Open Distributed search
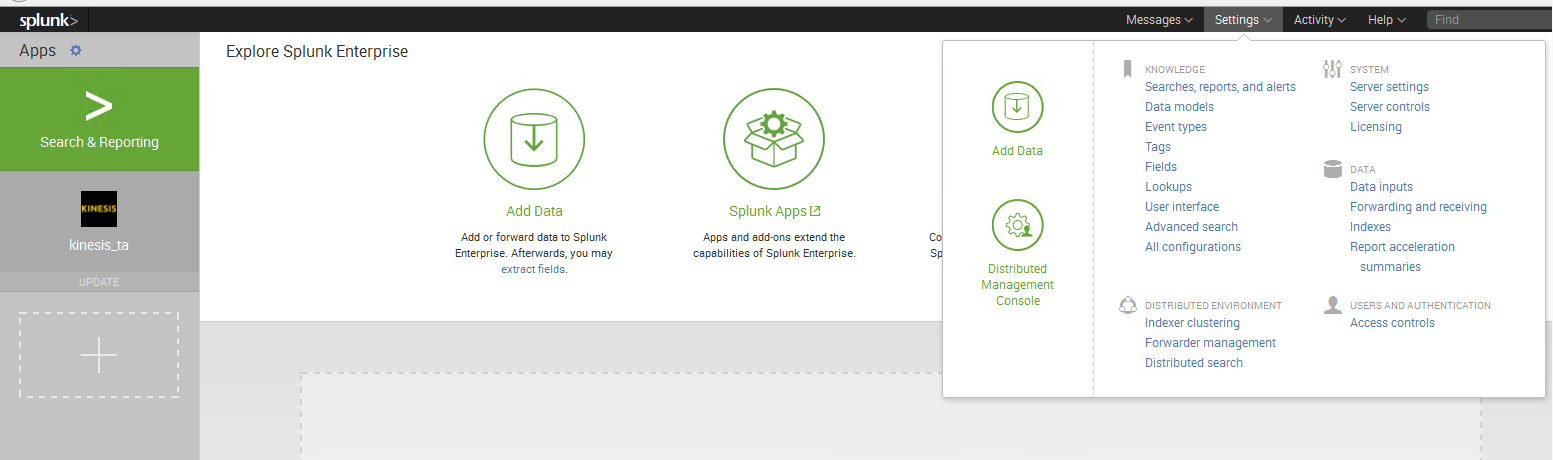This screenshot has width=1553, height=460. (1194, 363)
